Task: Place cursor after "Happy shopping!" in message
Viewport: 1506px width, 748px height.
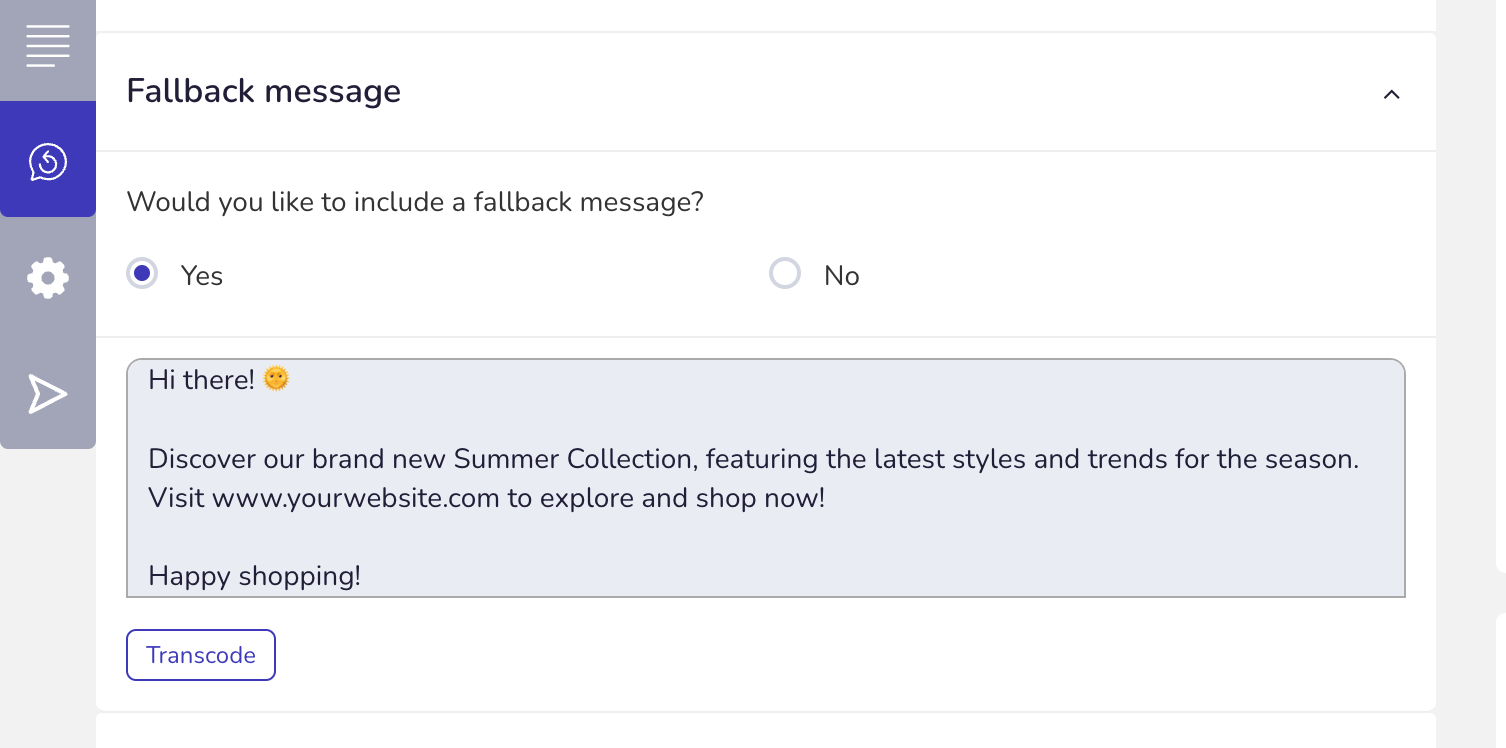Action: pos(362,576)
